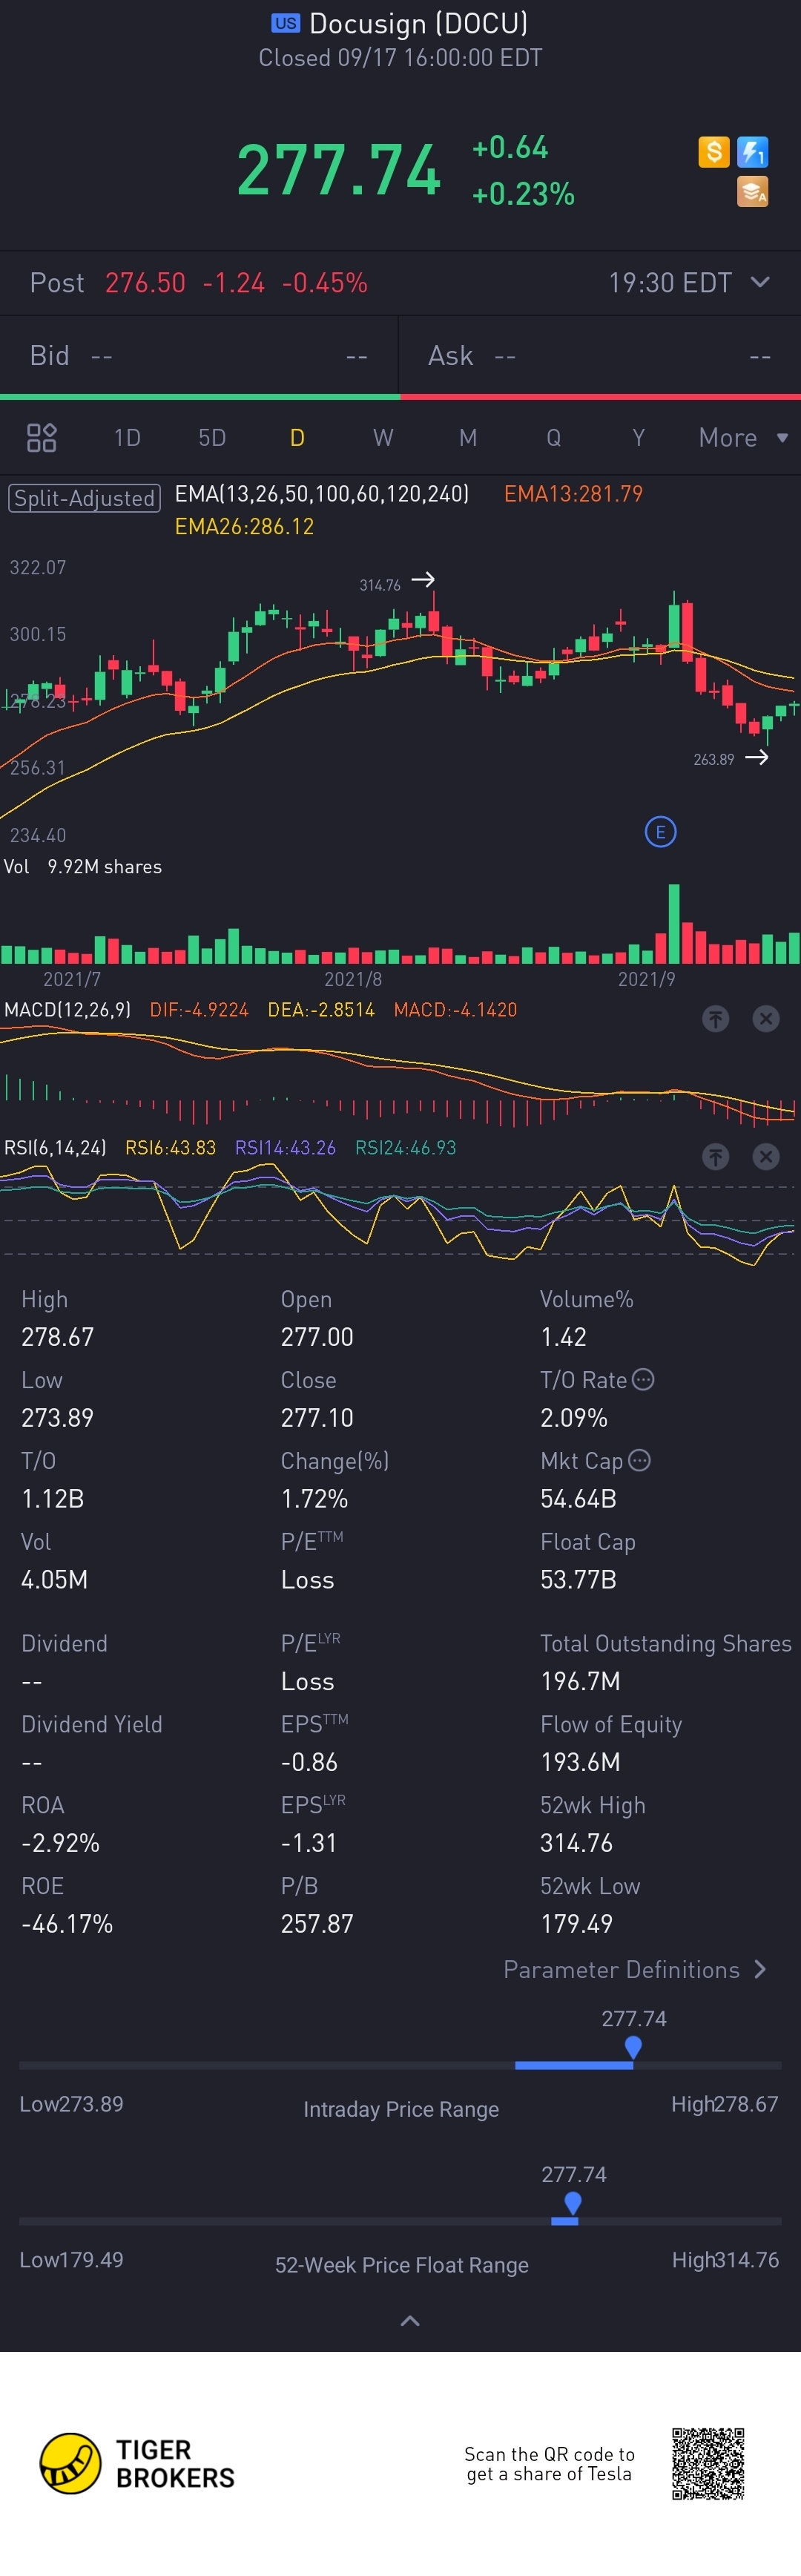The height and width of the screenshot is (2576, 801).
Task: Collapse the details with up chevron
Action: tap(410, 2320)
